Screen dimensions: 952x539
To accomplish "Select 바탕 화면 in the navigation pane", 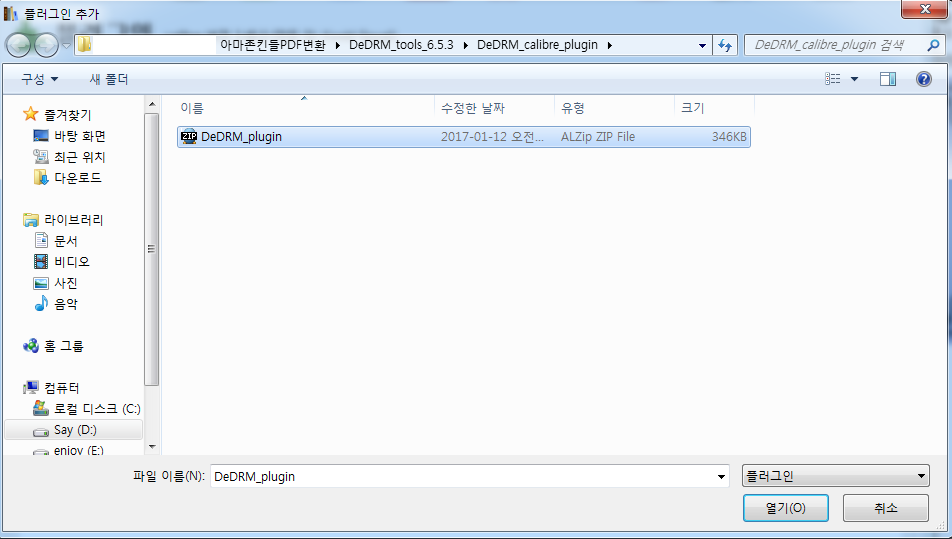I will pos(80,136).
